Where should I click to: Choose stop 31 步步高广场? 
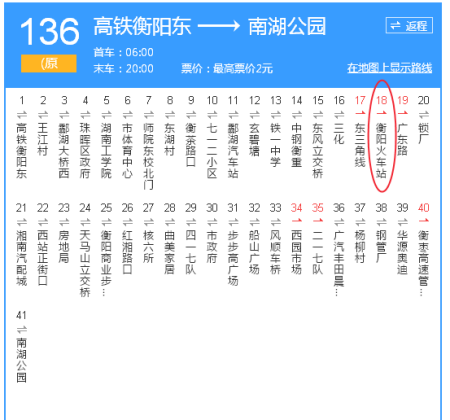(x=233, y=258)
